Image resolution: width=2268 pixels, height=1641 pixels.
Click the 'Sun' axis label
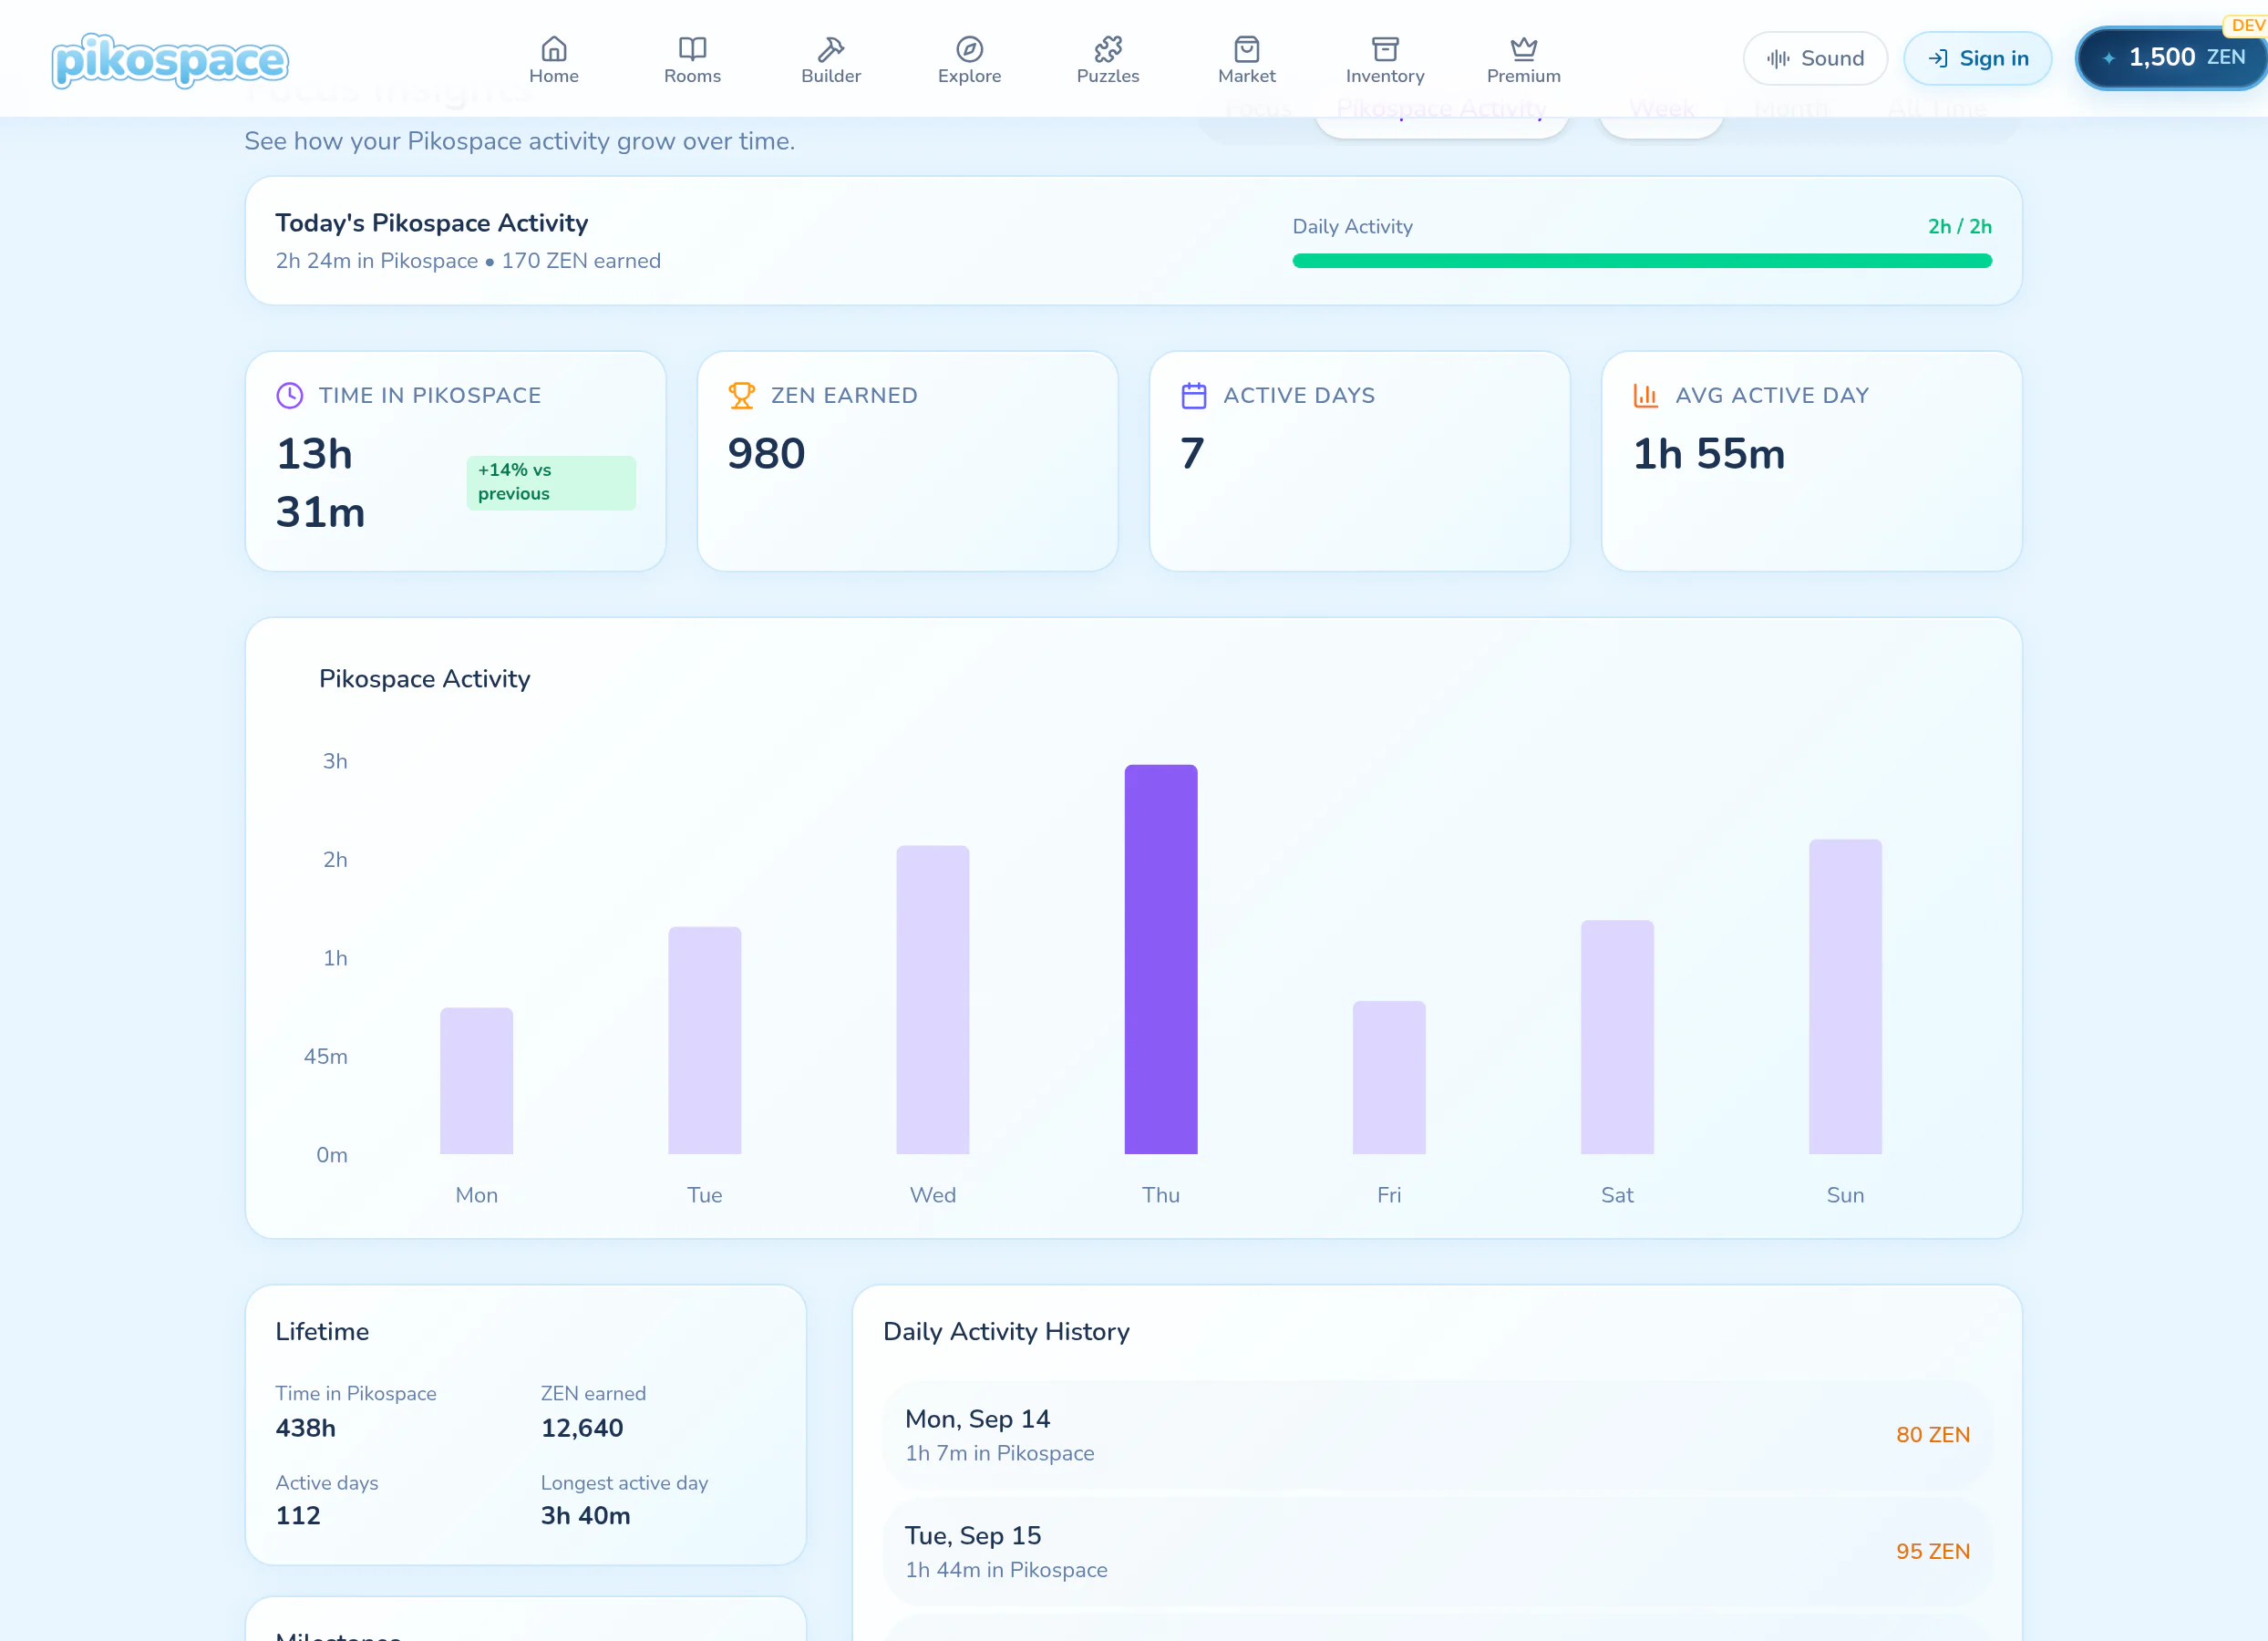pos(1844,1195)
